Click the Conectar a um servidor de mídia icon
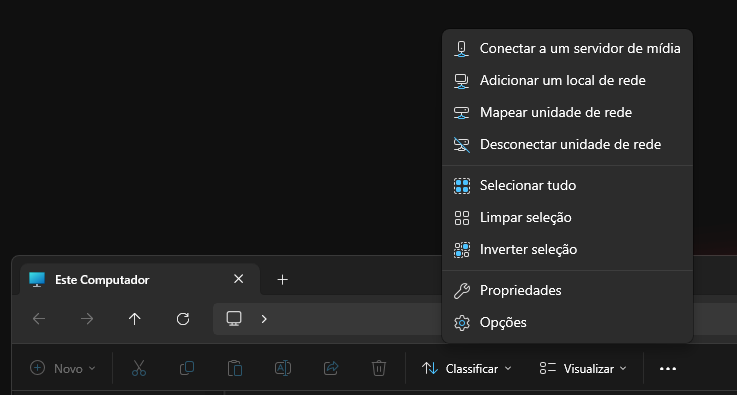 pos(462,48)
